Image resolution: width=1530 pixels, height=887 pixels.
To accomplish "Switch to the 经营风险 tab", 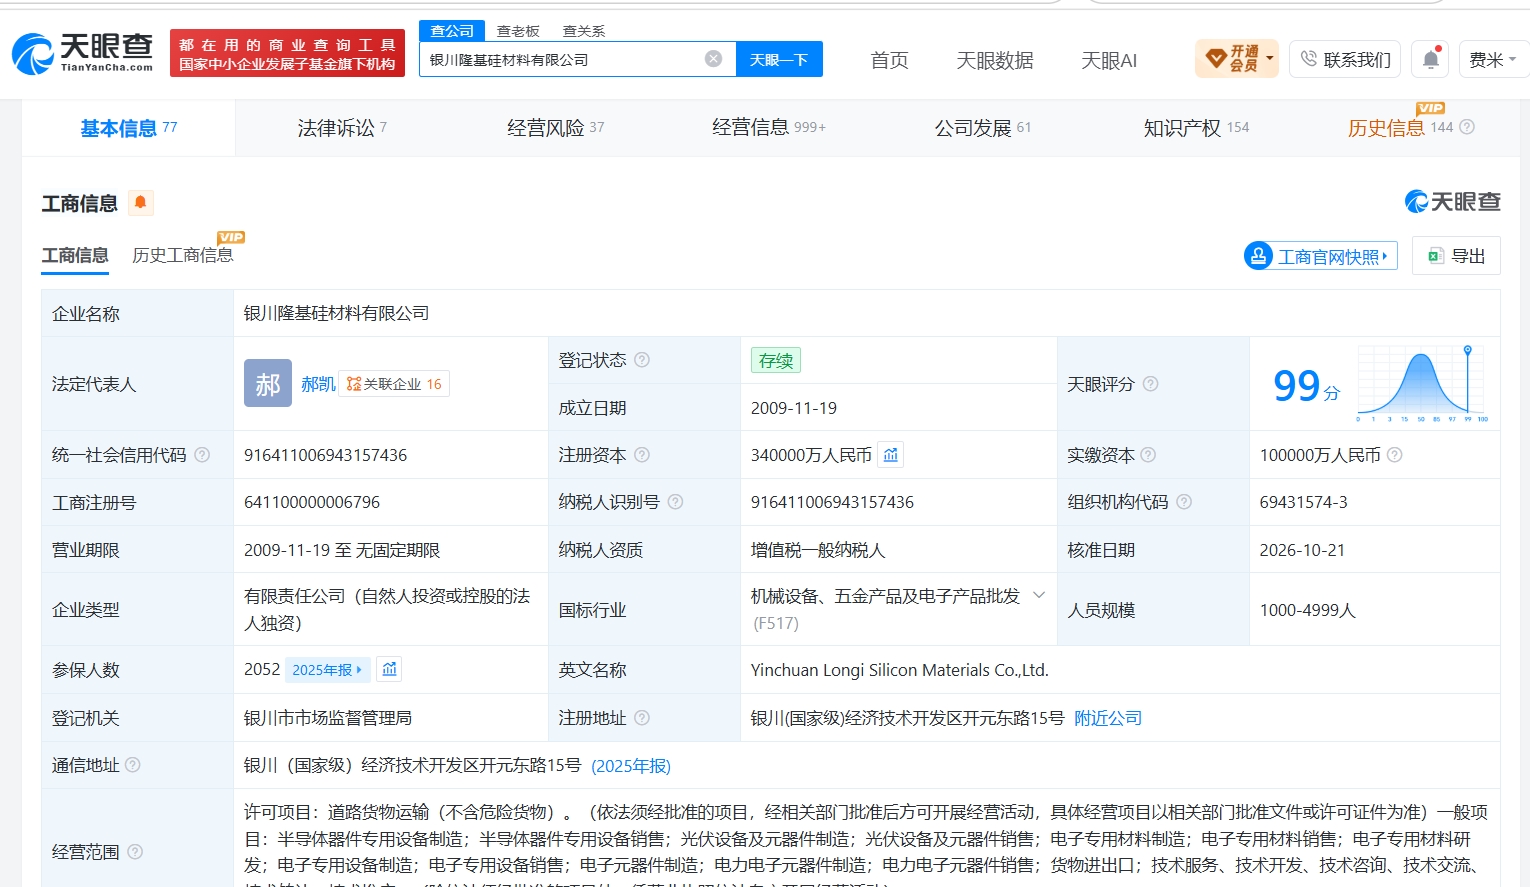I will click(x=556, y=128).
